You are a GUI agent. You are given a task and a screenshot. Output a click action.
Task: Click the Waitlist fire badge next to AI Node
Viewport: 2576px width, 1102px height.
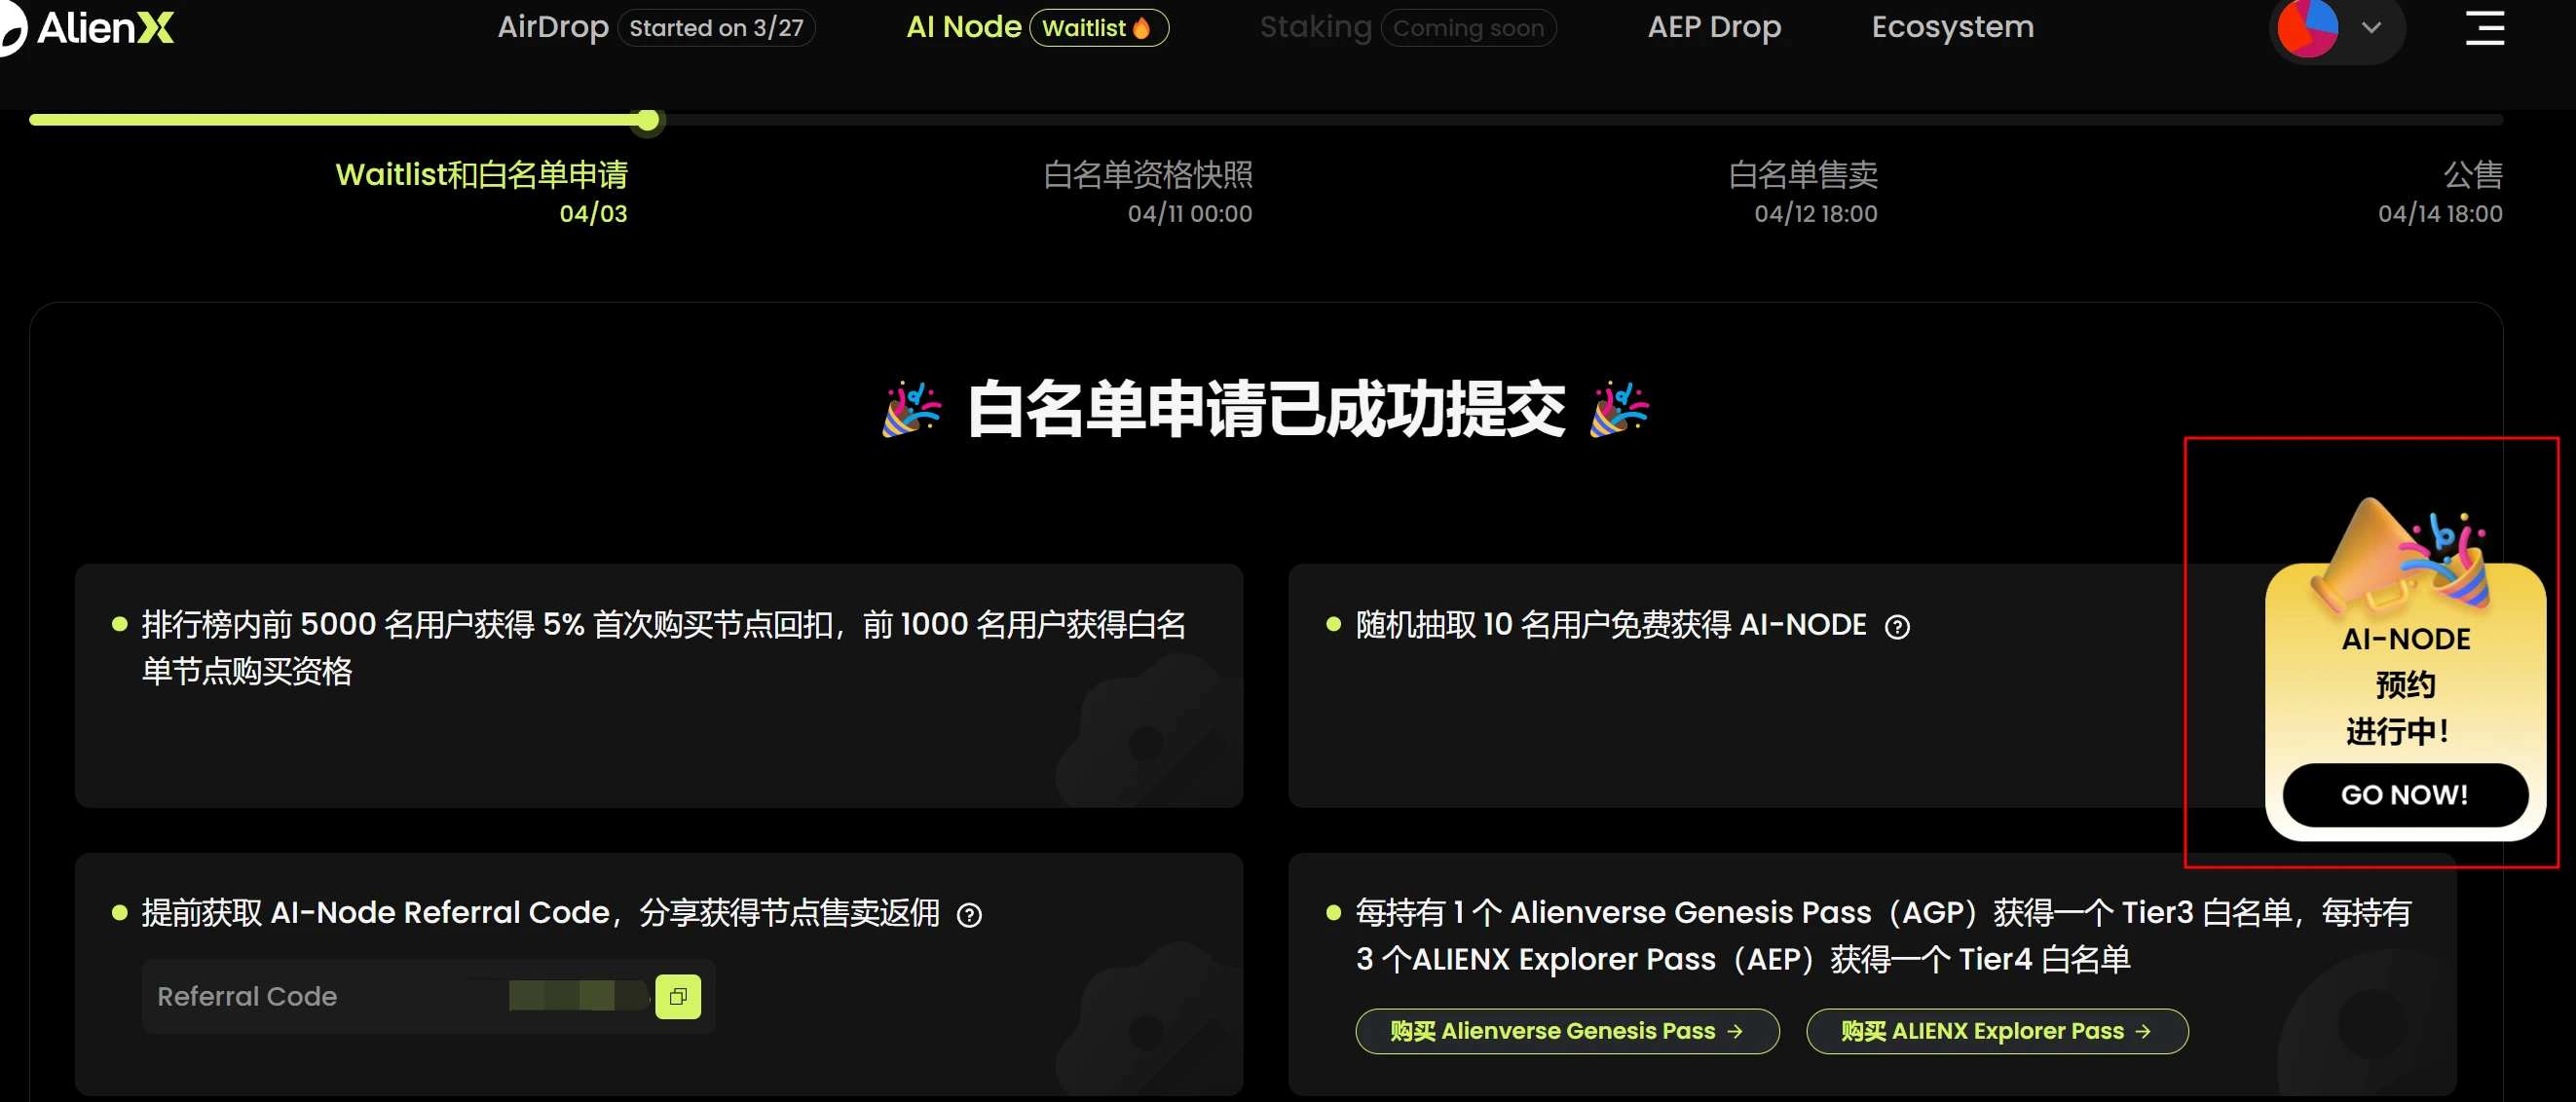(x=1097, y=27)
